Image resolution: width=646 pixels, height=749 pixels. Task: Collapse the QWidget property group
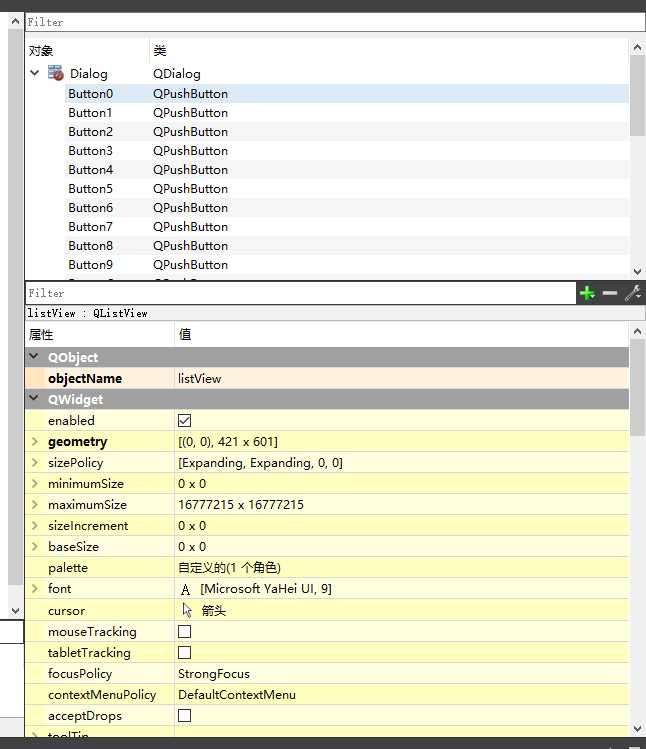pos(34,398)
